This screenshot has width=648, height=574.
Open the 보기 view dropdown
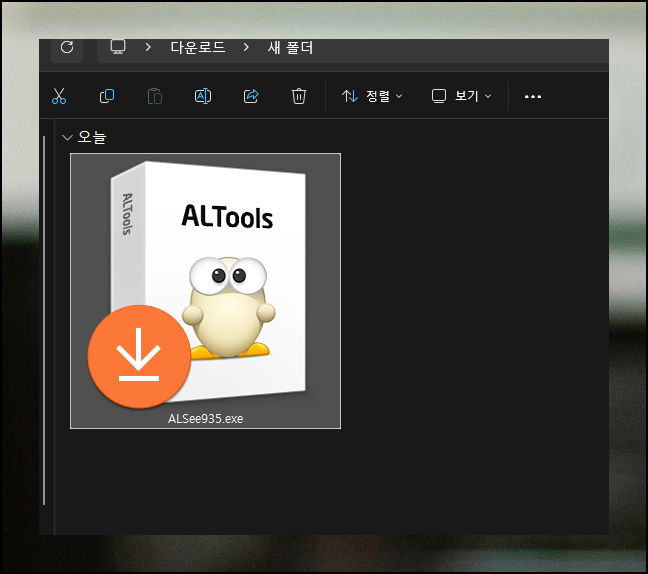click(461, 96)
